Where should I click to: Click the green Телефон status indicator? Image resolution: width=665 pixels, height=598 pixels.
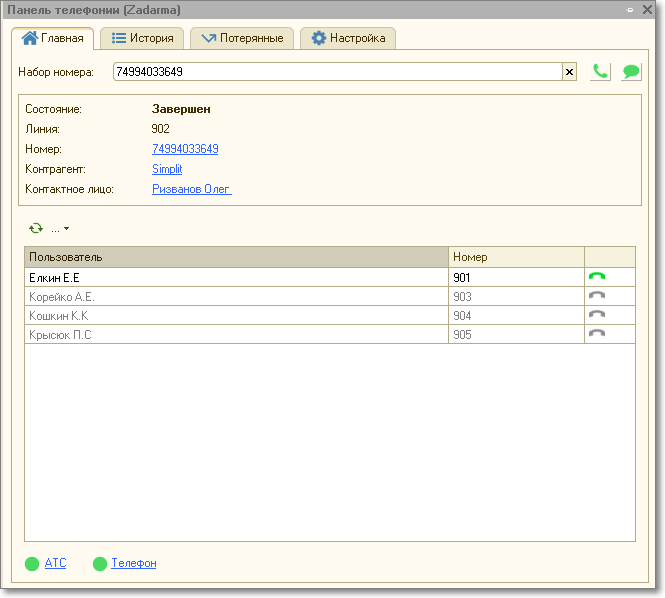[x=100, y=564]
